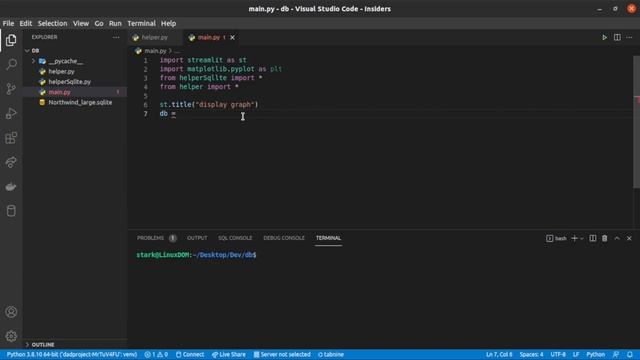Open the Edit menu

[26, 23]
